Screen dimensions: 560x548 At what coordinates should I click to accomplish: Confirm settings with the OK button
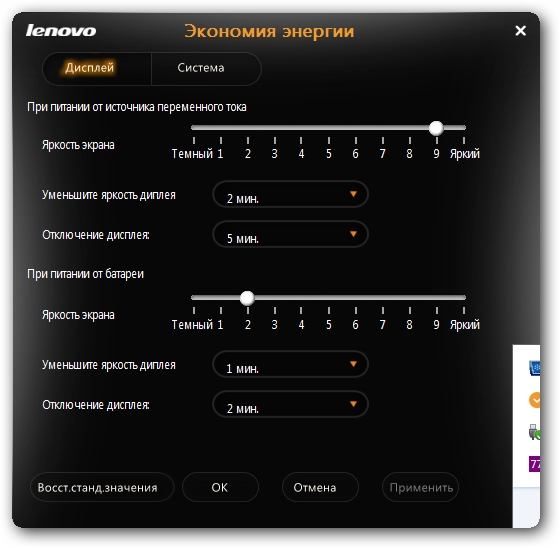(x=220, y=487)
